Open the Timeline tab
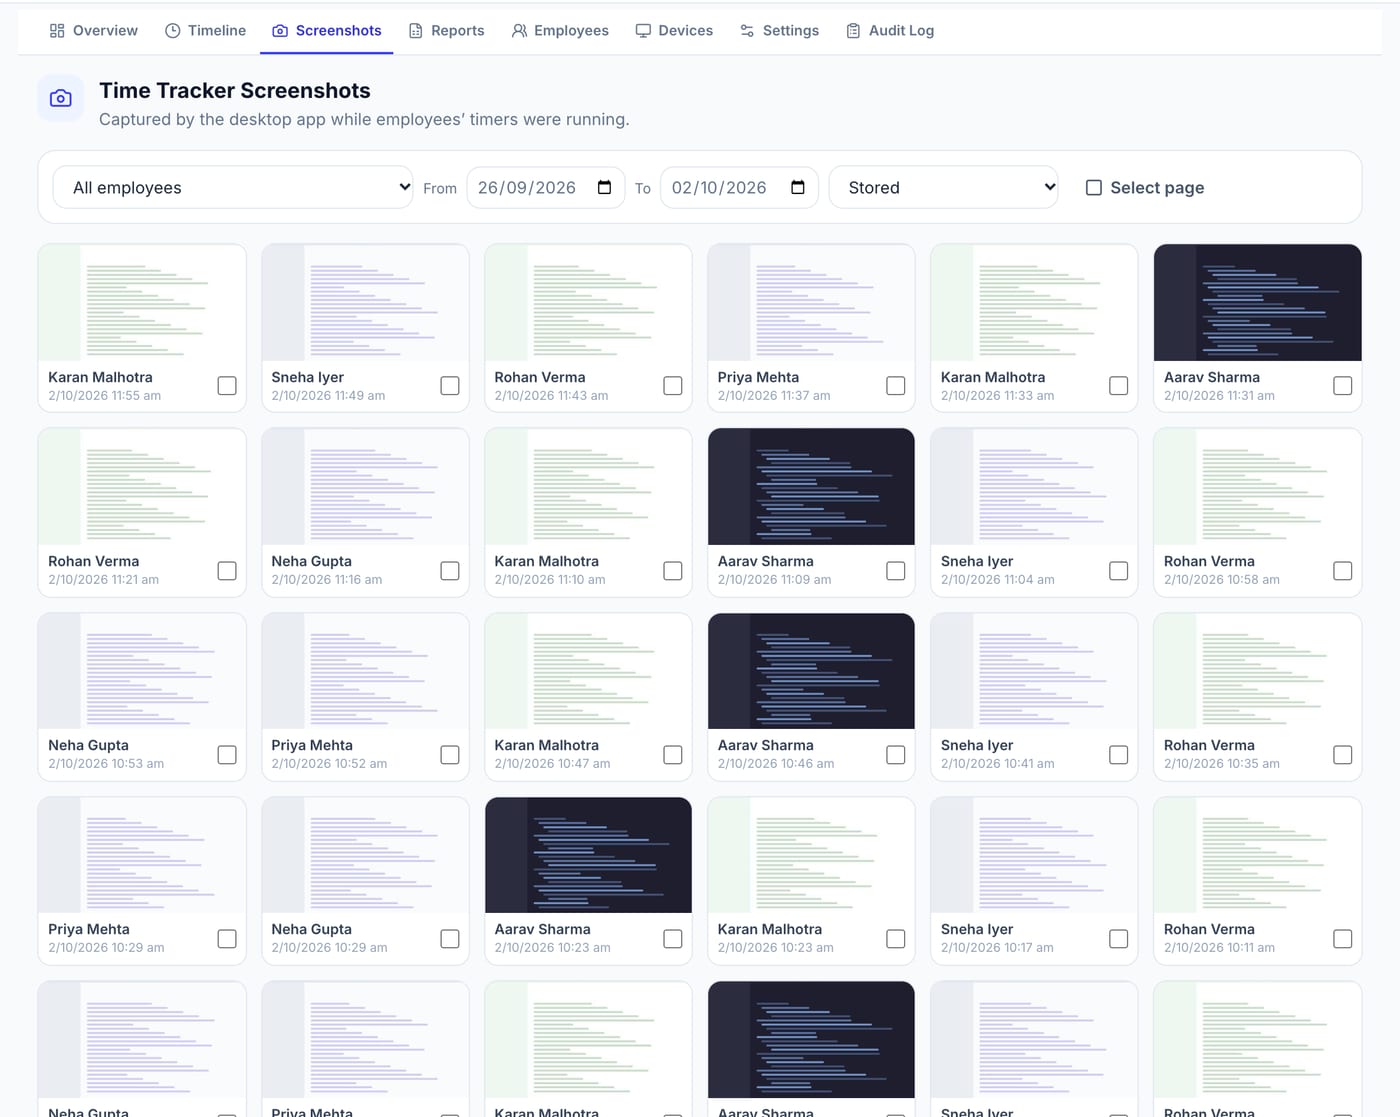The height and width of the screenshot is (1117, 1400). click(x=206, y=31)
